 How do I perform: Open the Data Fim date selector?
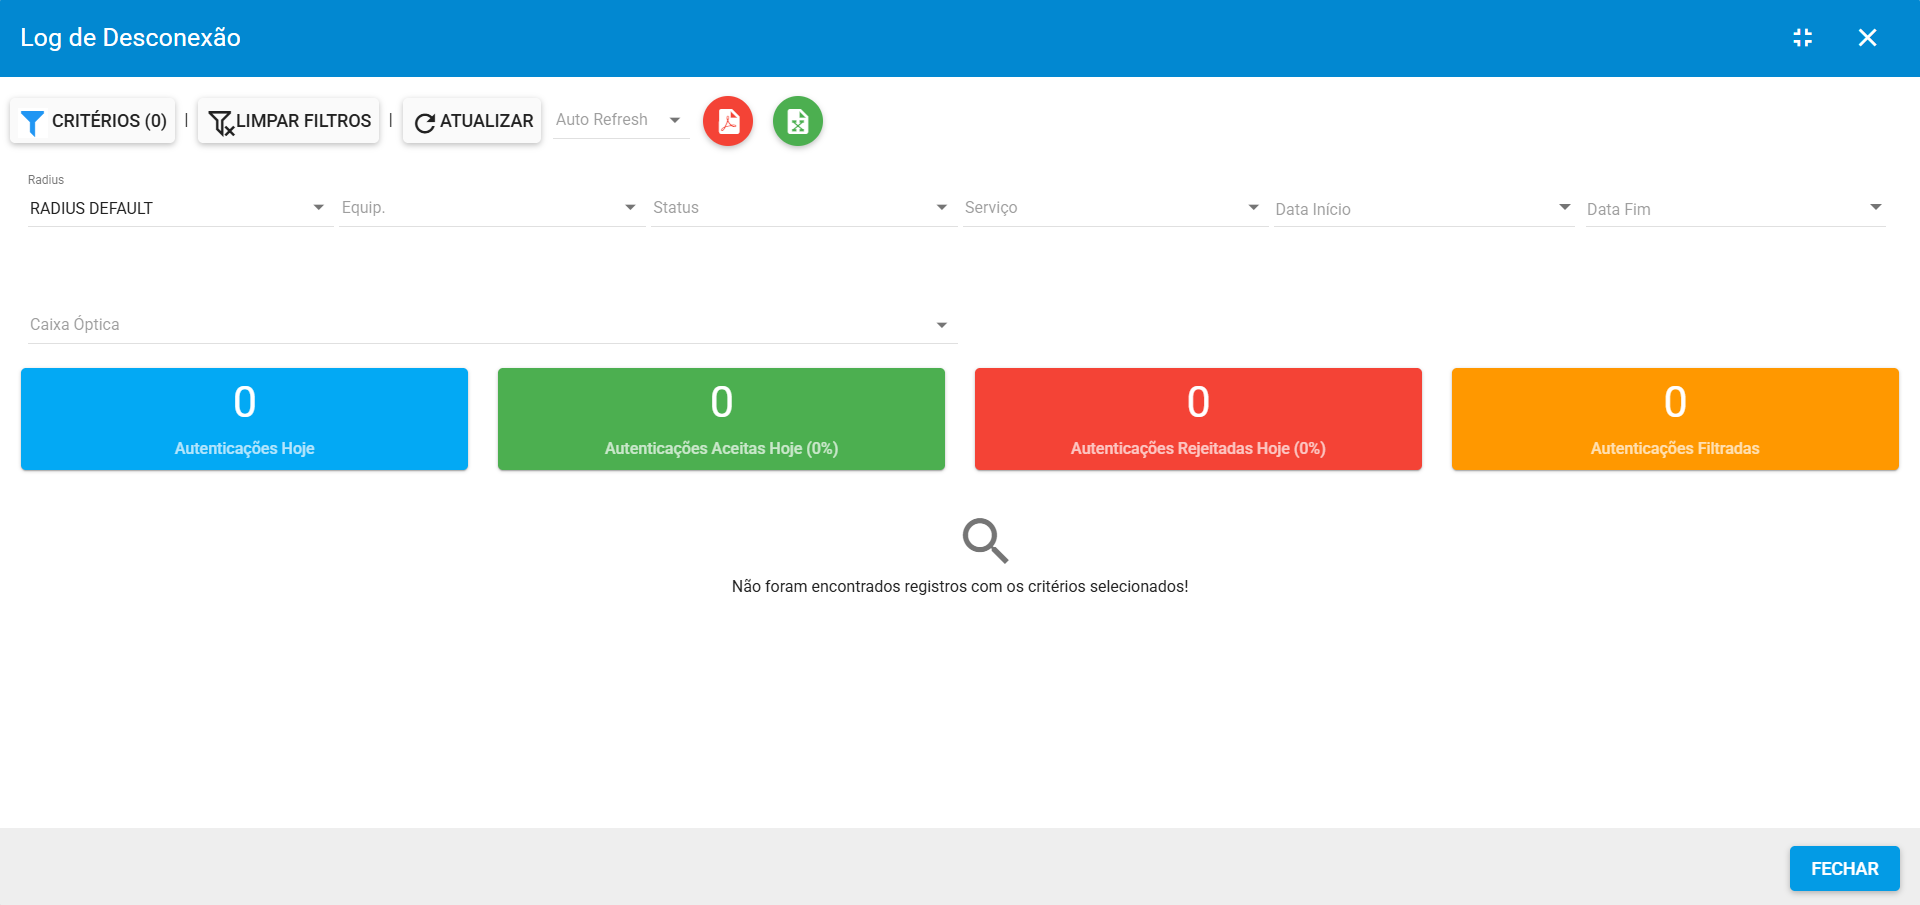(1734, 209)
